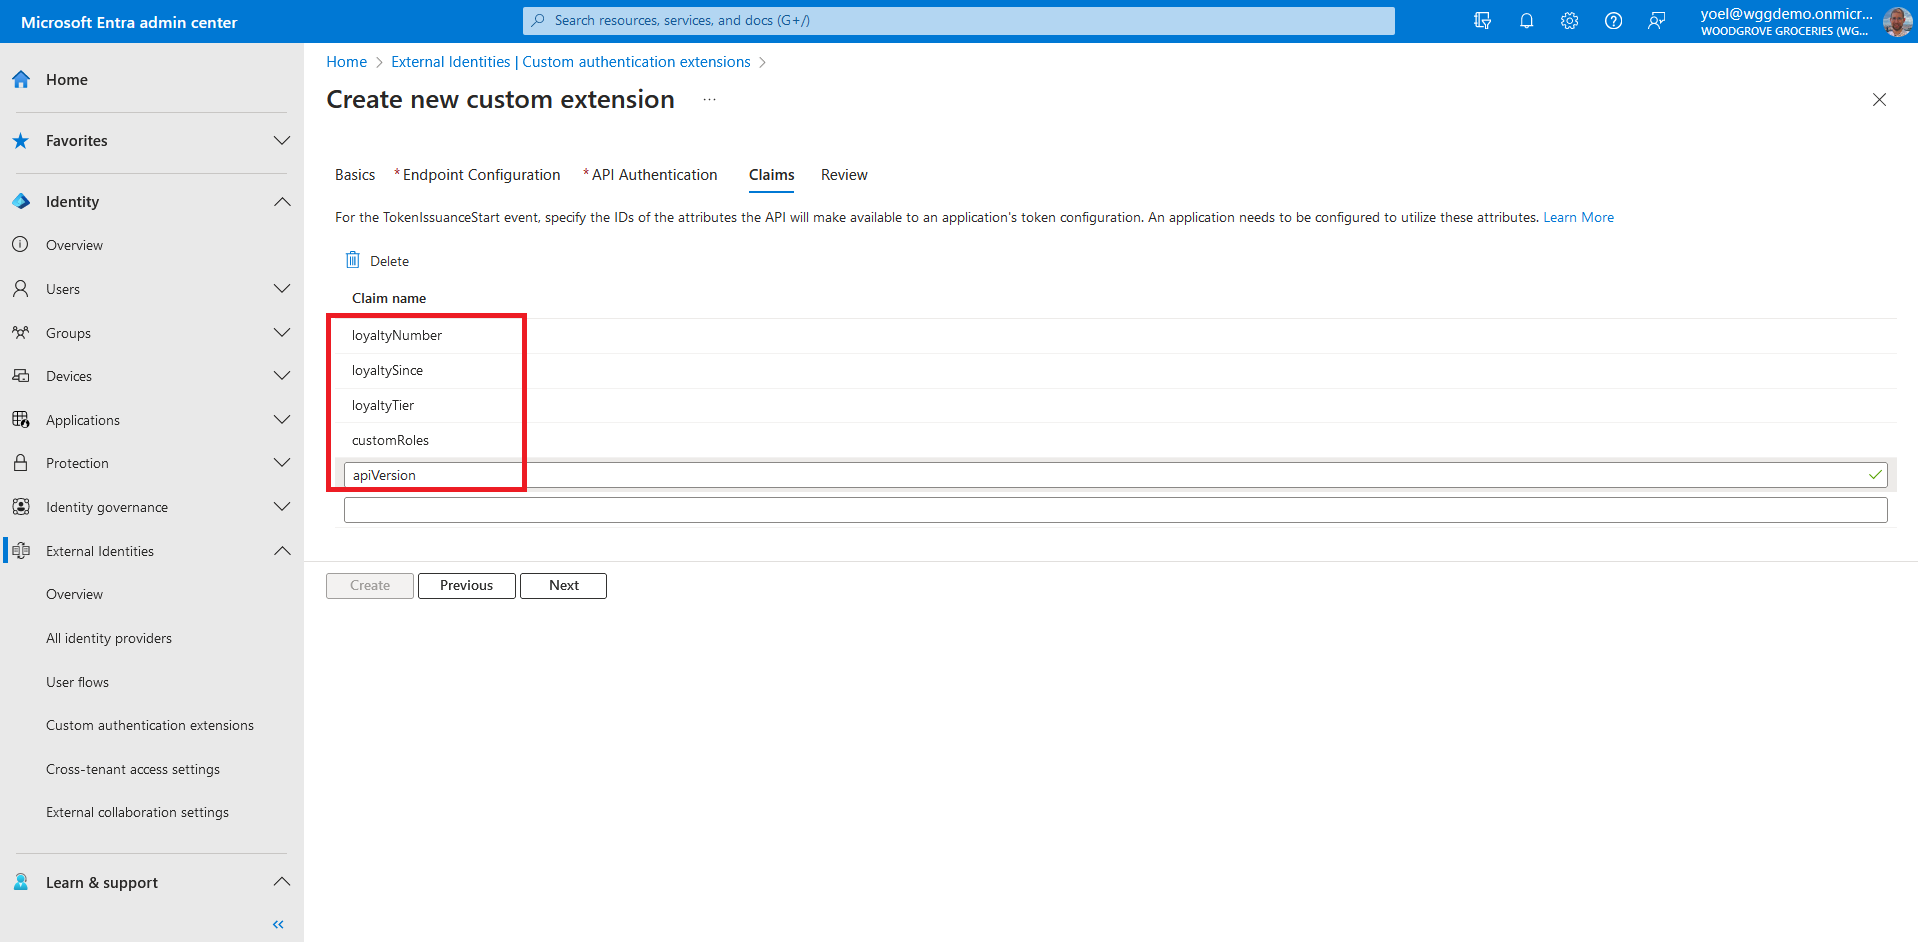Image resolution: width=1918 pixels, height=942 pixels.
Task: Open Custom authentication extensions in sidebar
Action: pyautogui.click(x=150, y=725)
